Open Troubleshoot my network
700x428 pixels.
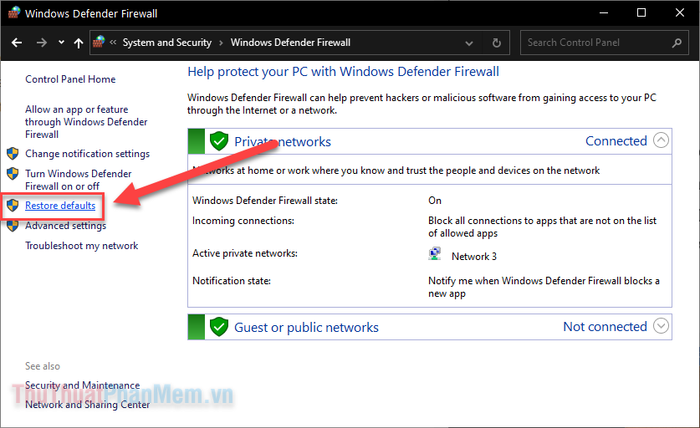coord(82,245)
